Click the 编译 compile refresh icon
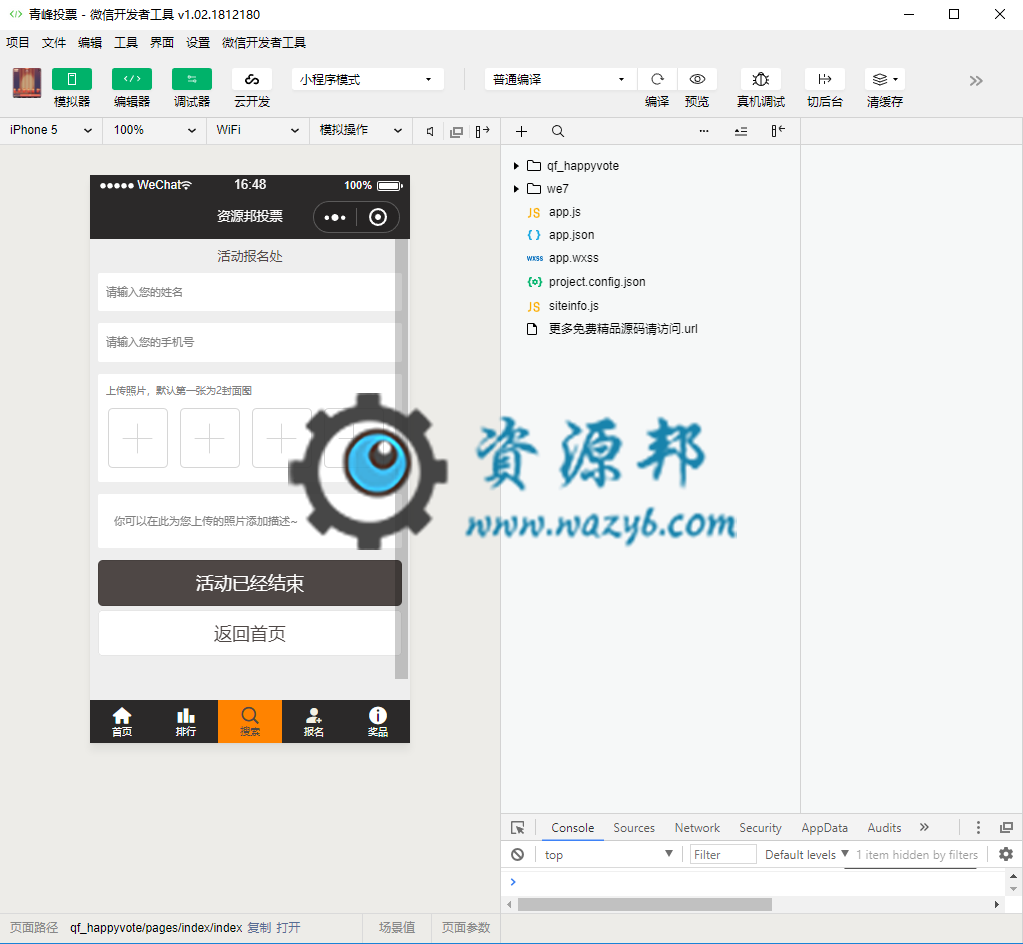This screenshot has height=944, width=1023. point(657,79)
